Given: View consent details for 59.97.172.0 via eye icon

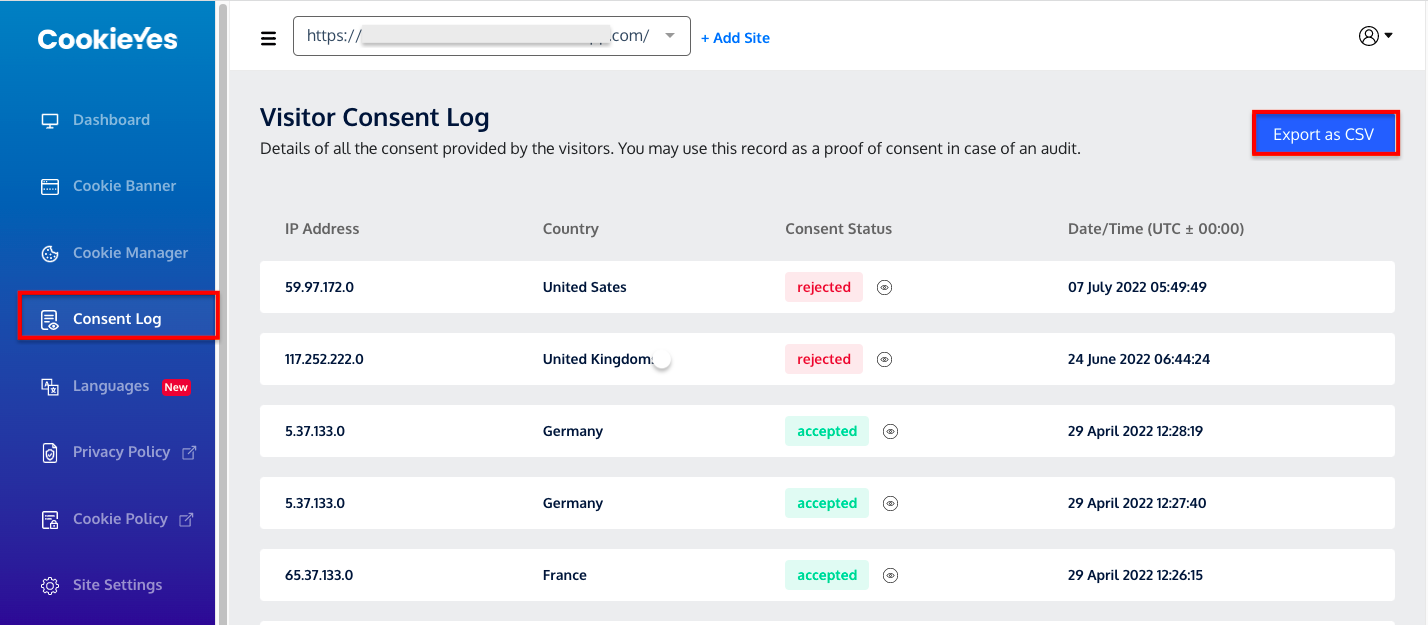Looking at the screenshot, I should pyautogui.click(x=884, y=287).
